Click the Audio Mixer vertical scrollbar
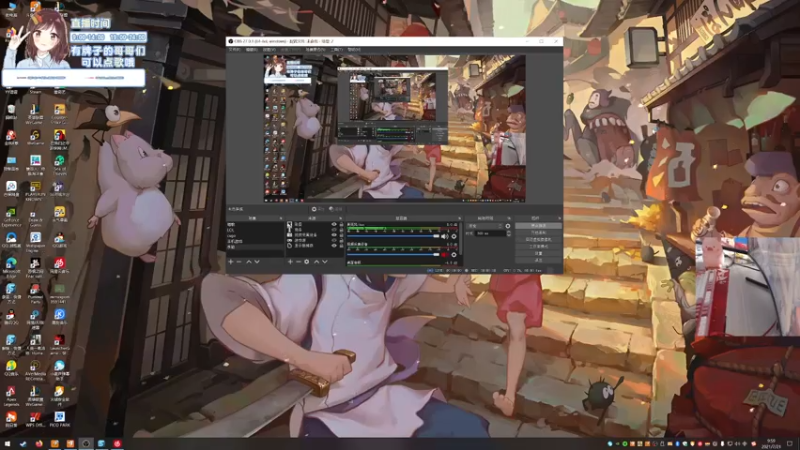This screenshot has width=800, height=450. (x=461, y=240)
